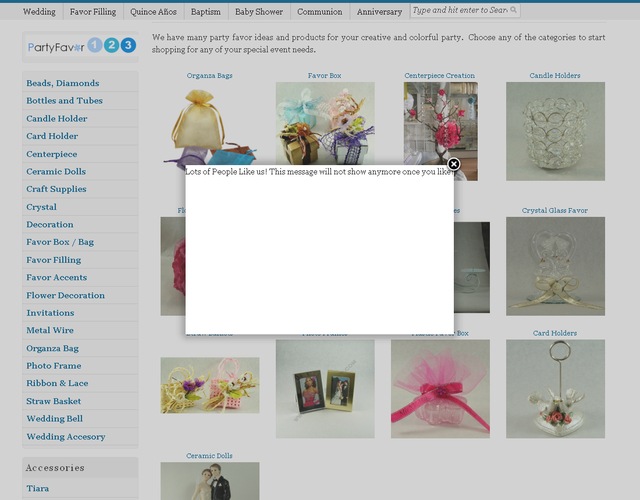
Task: Open Organza Bag sidebar category
Action: pyautogui.click(x=52, y=349)
